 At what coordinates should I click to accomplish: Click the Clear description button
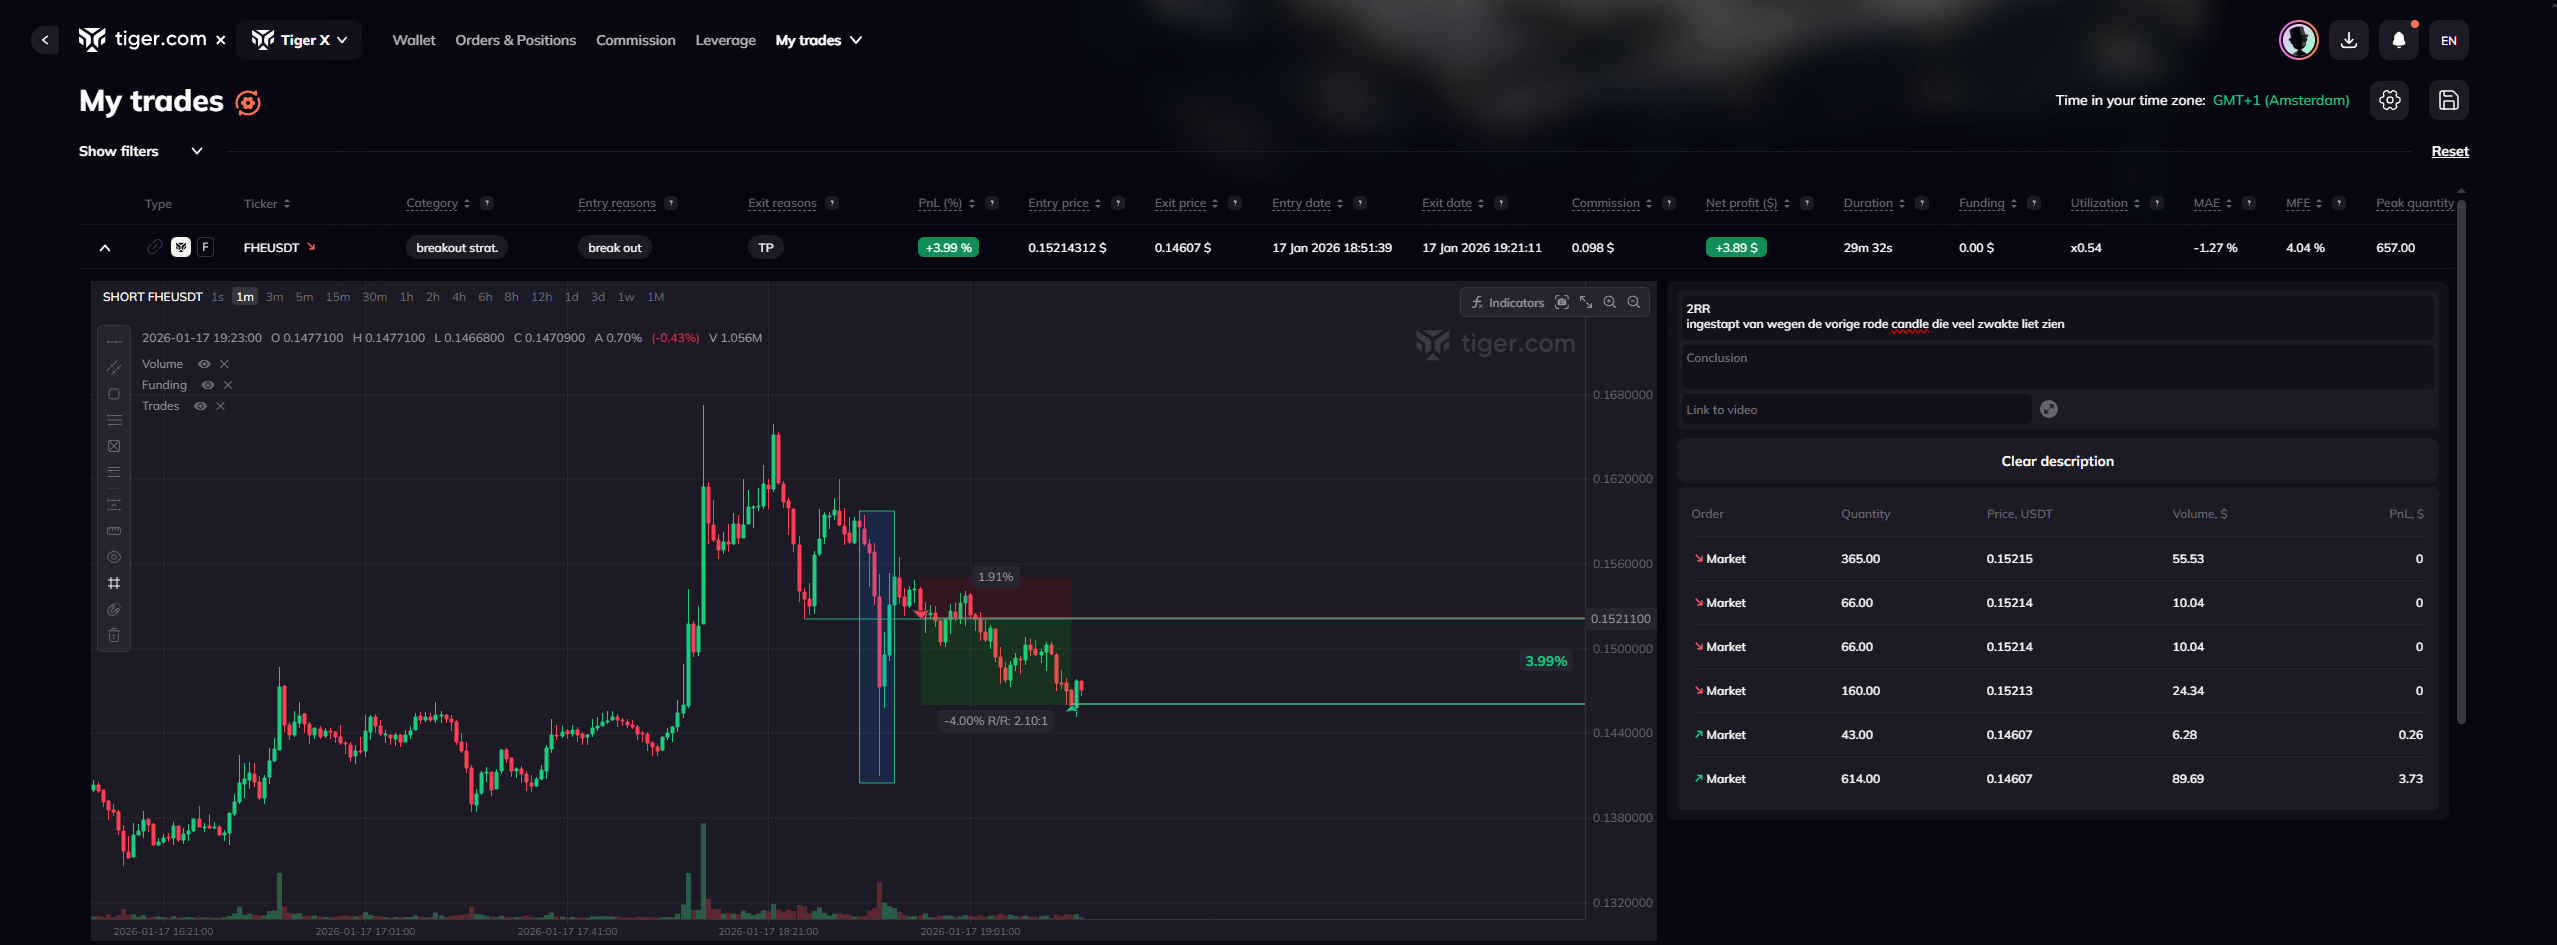[2056, 461]
